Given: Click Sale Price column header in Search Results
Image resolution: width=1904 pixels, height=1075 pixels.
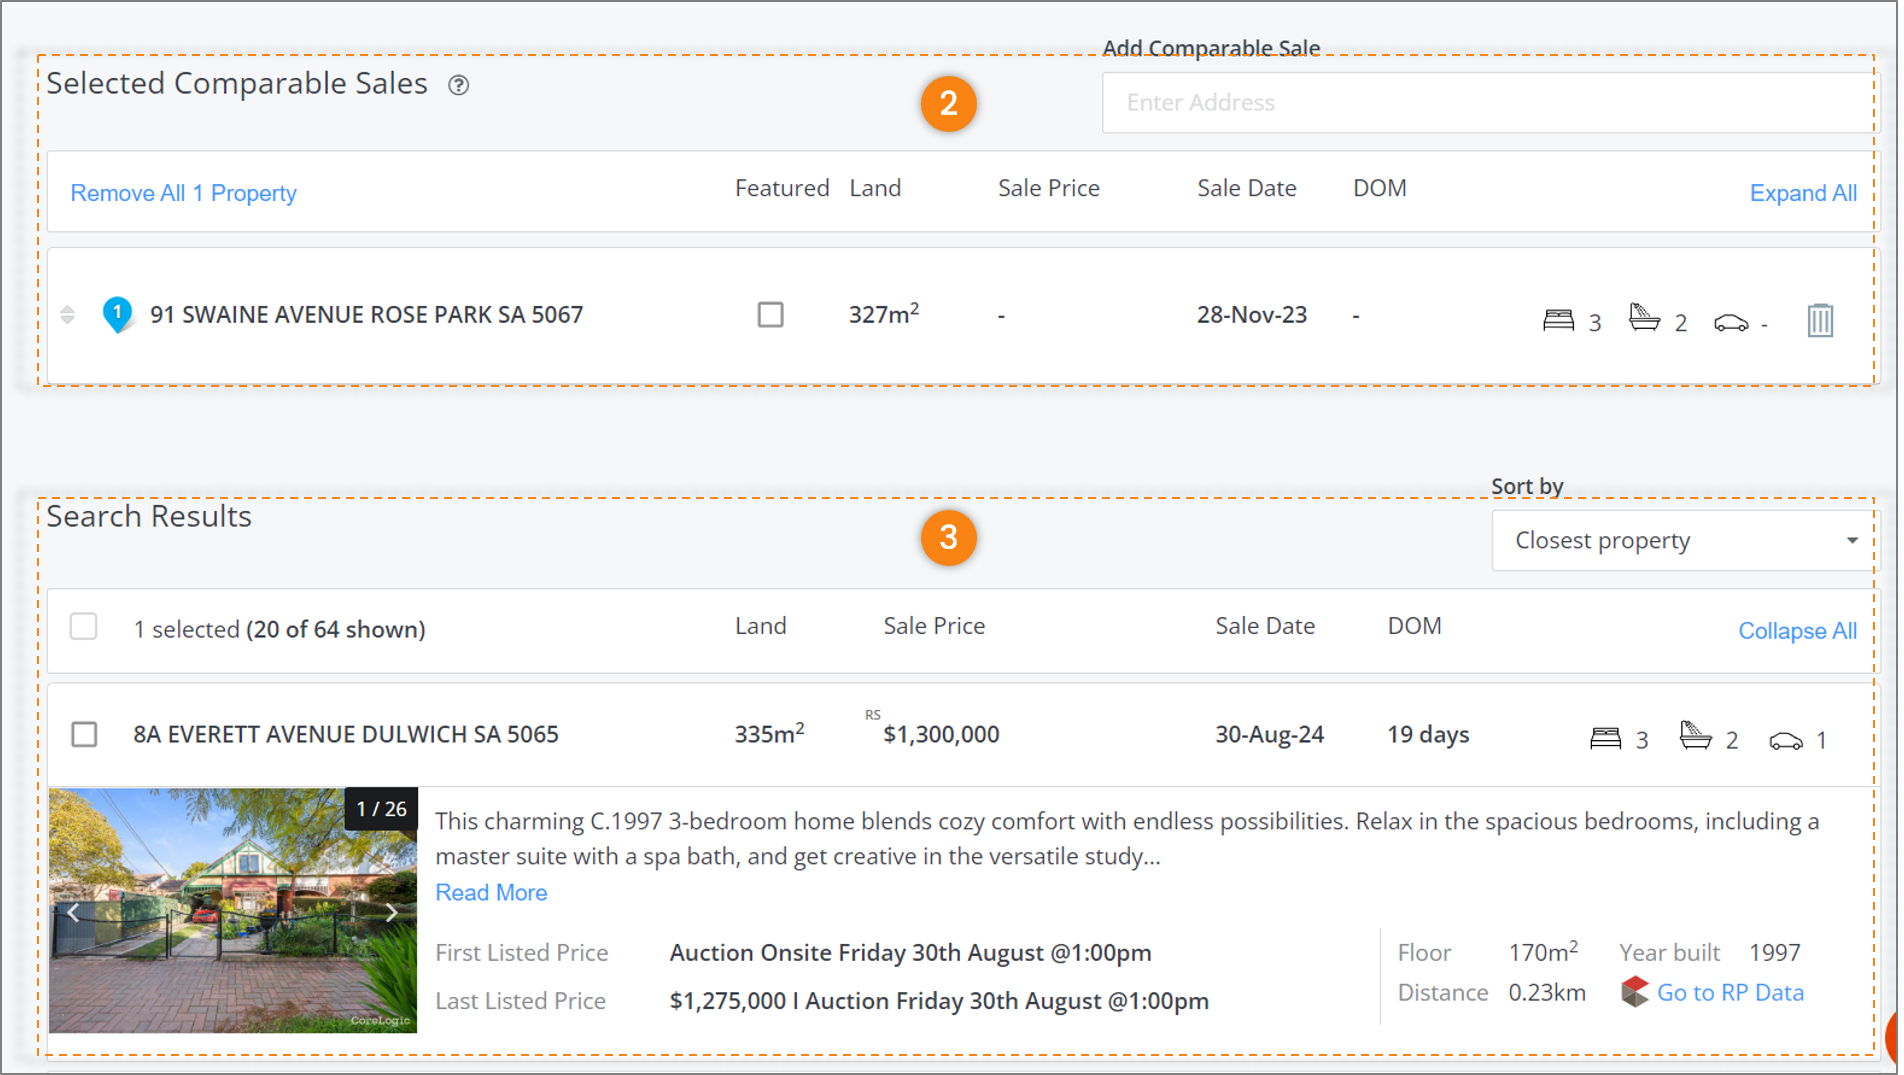Looking at the screenshot, I should 934,626.
